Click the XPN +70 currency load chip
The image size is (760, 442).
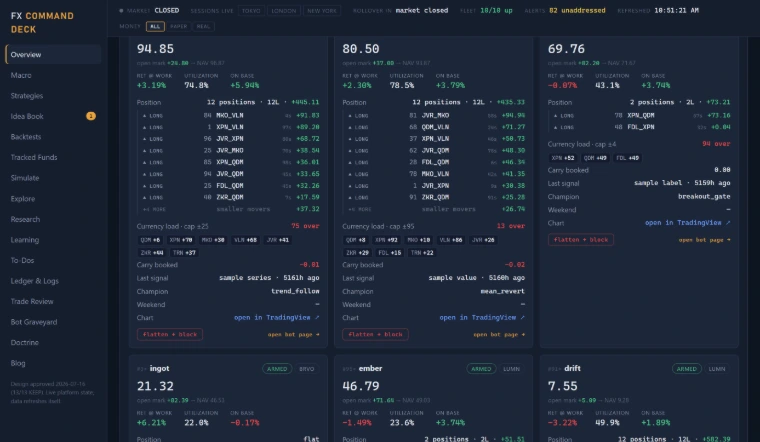pos(180,240)
